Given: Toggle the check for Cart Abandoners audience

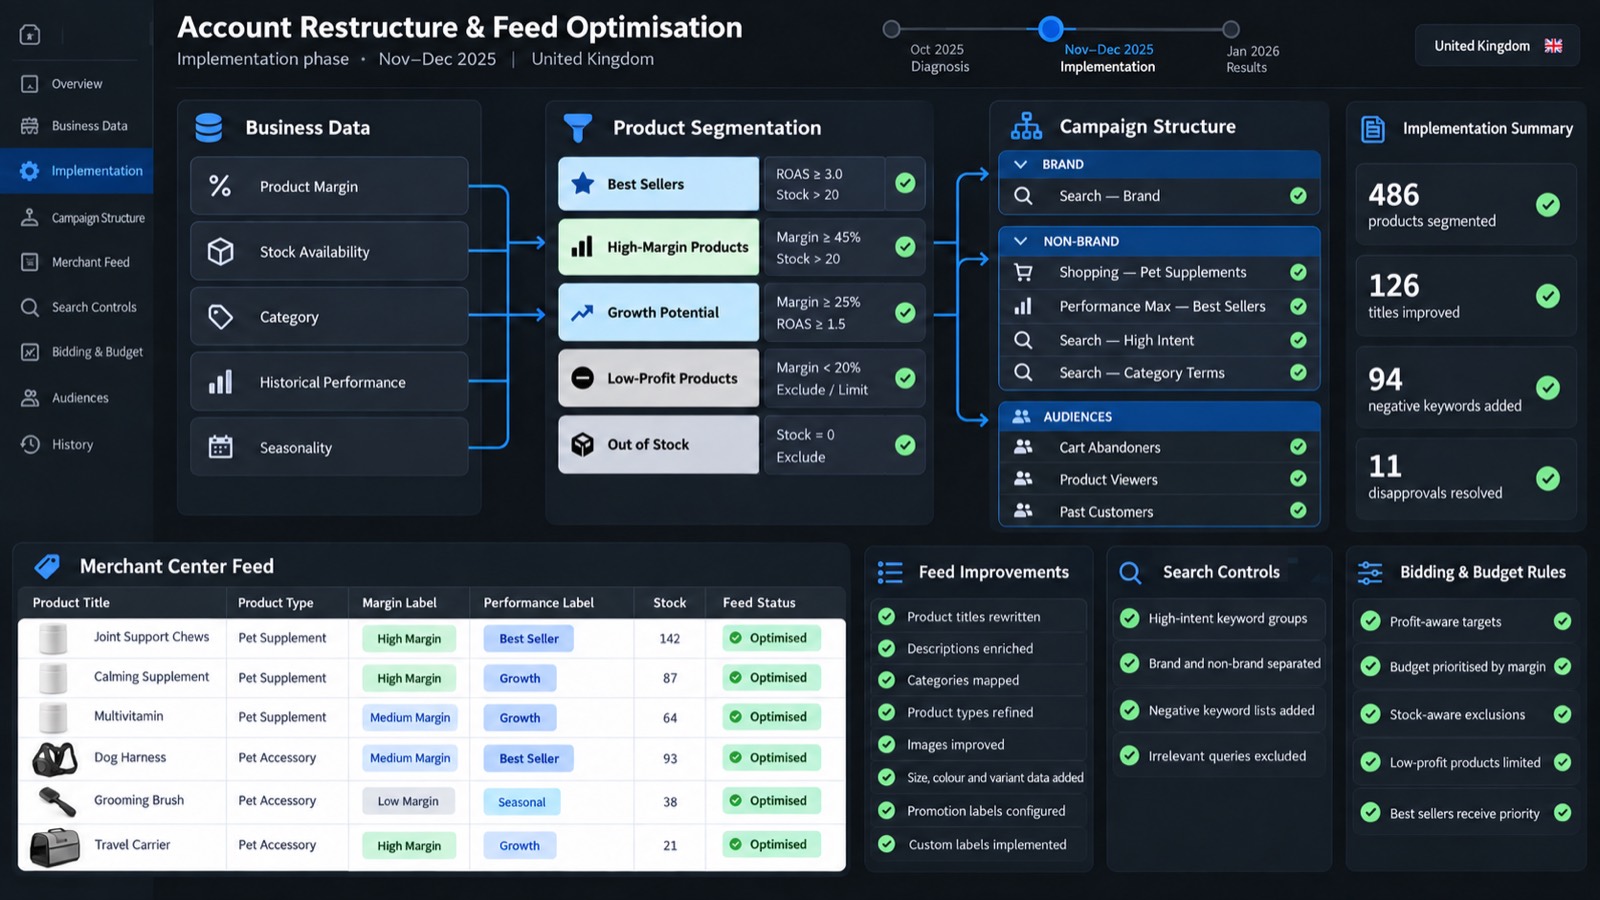Looking at the screenshot, I should [1298, 447].
